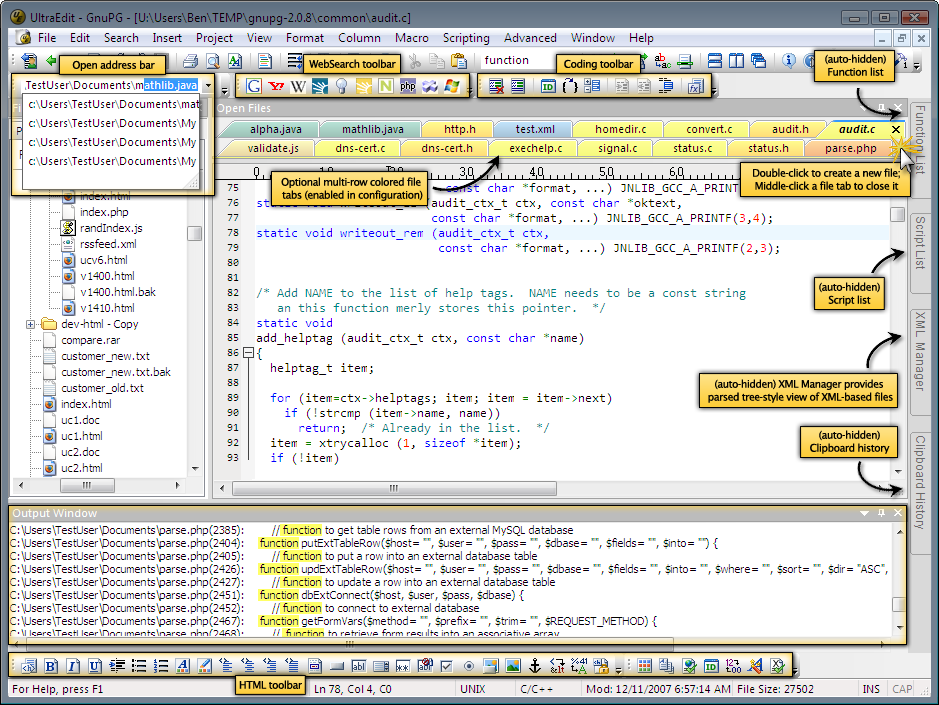Screen dimensions: 939x705
Task: Open print preview magnifier icon
Action: coord(213,60)
